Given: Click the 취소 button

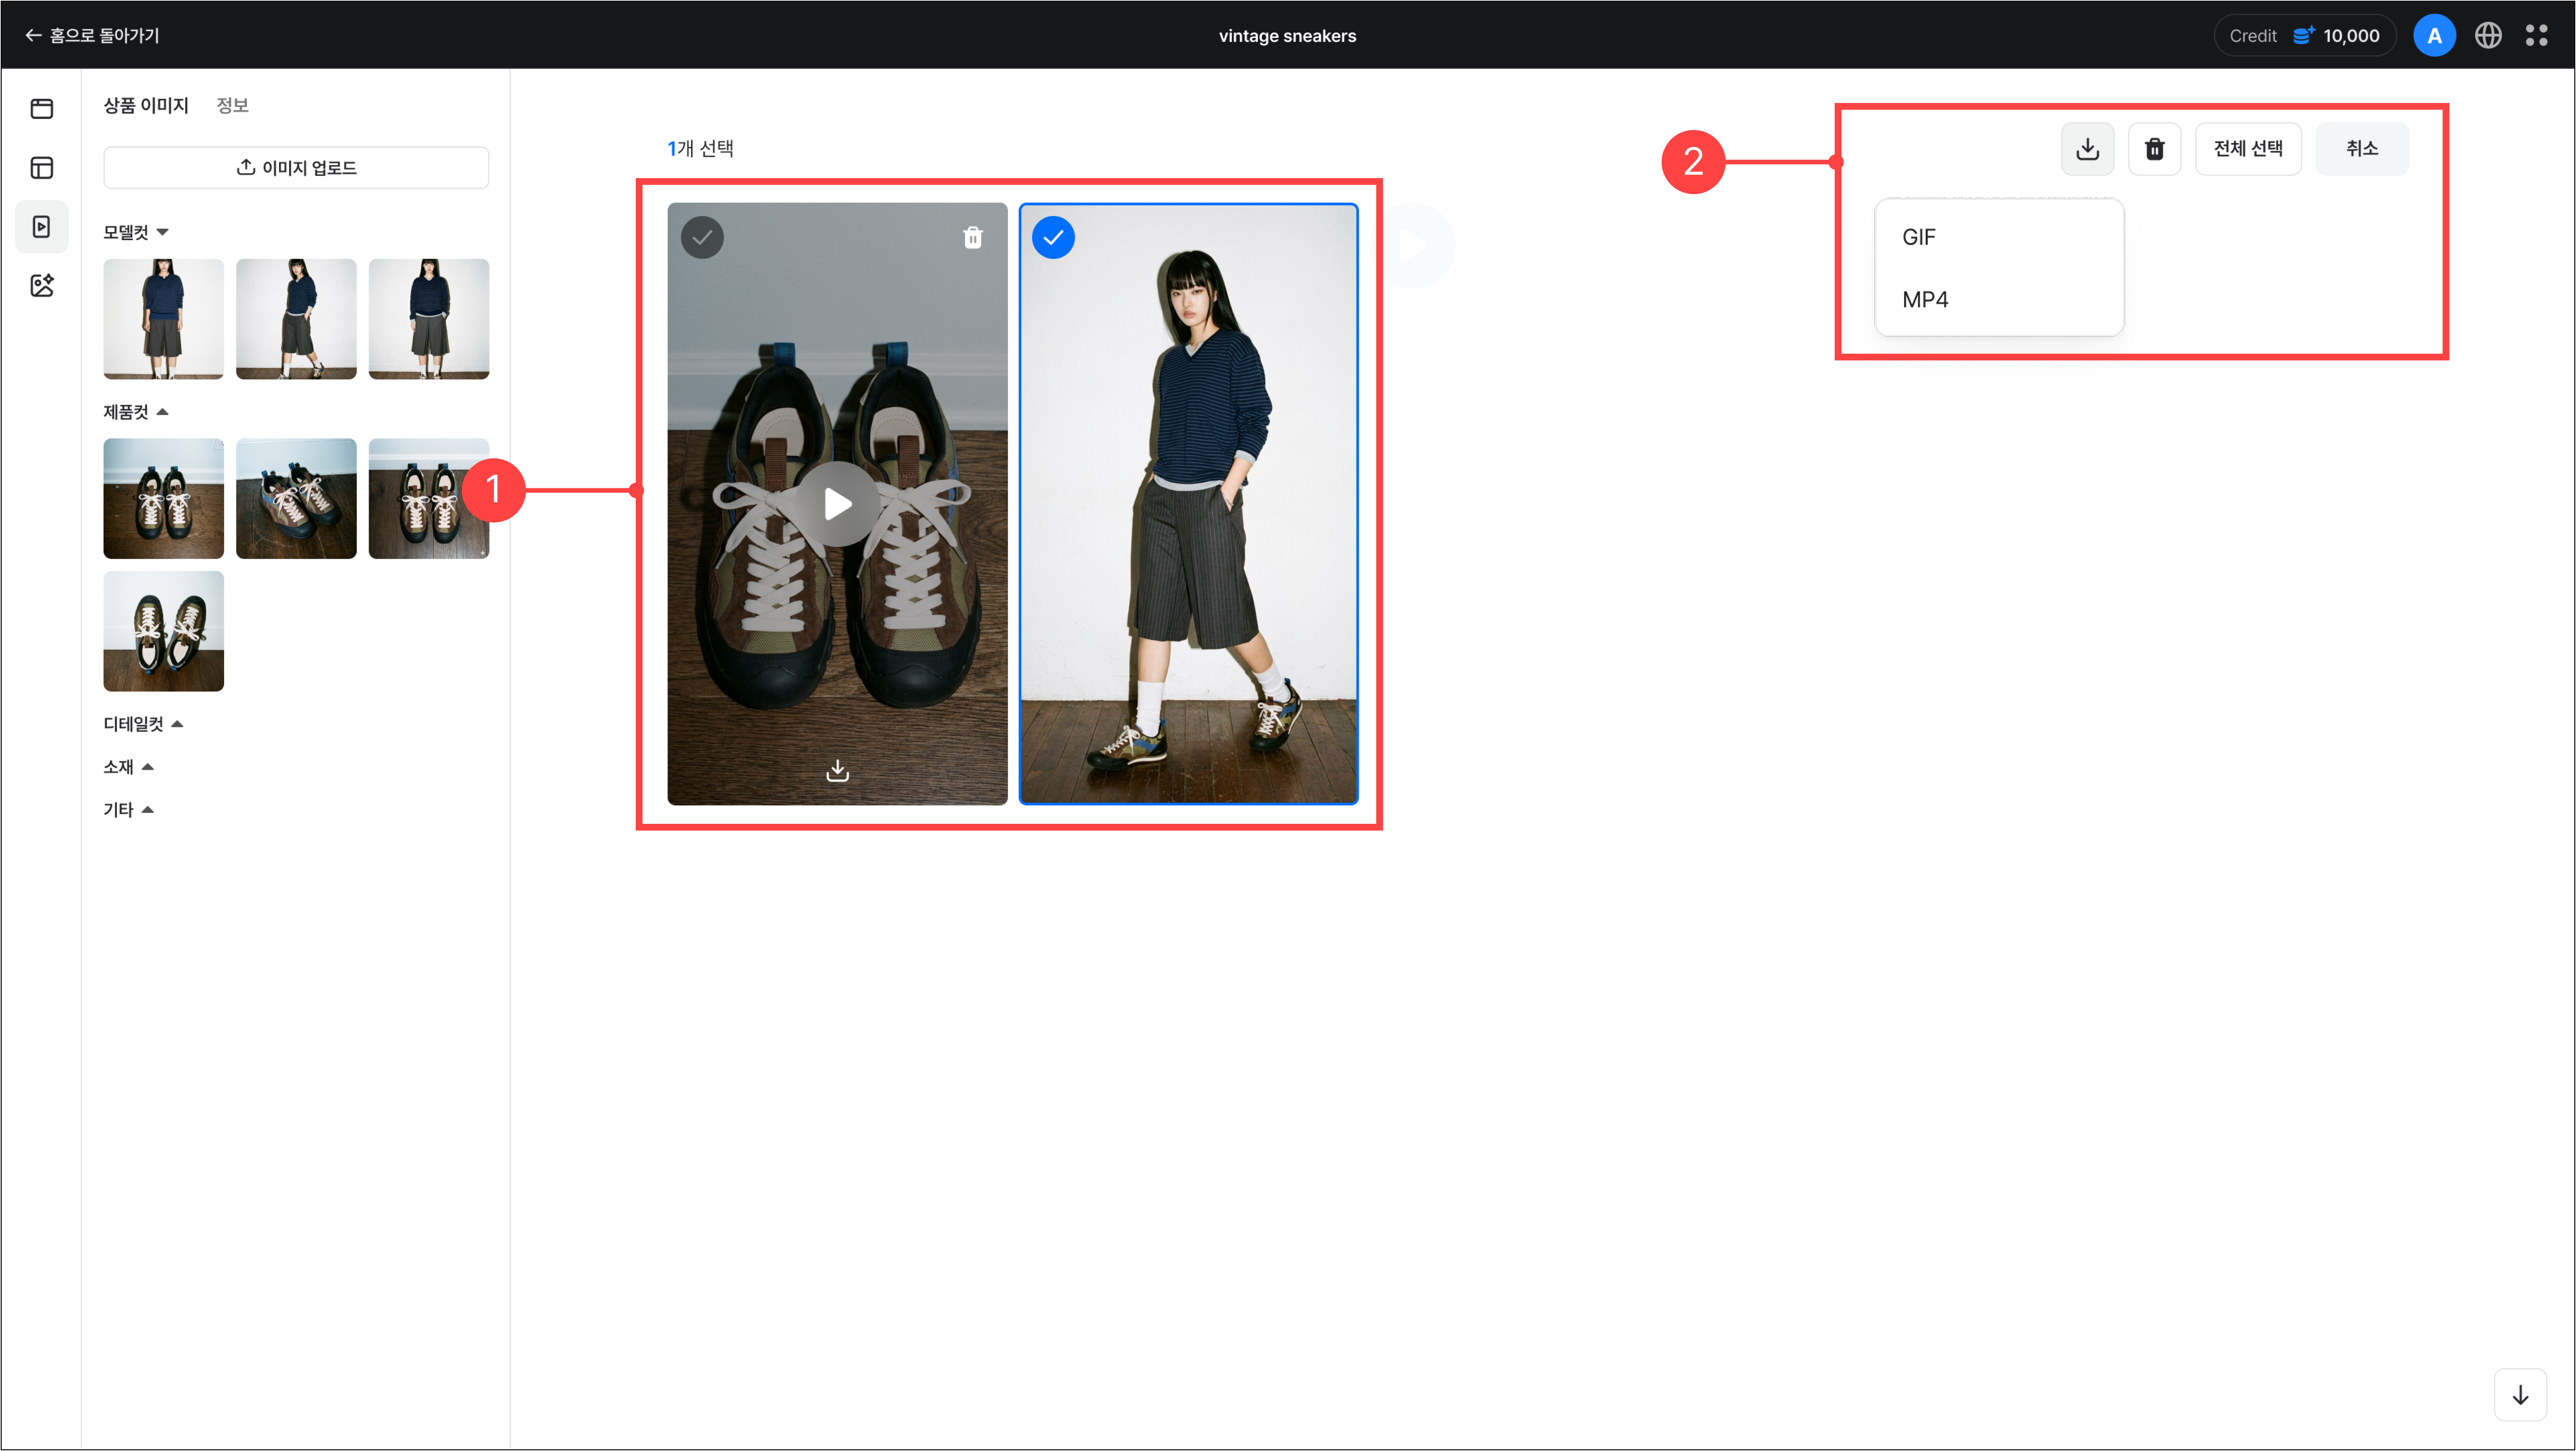Looking at the screenshot, I should [x=2362, y=149].
